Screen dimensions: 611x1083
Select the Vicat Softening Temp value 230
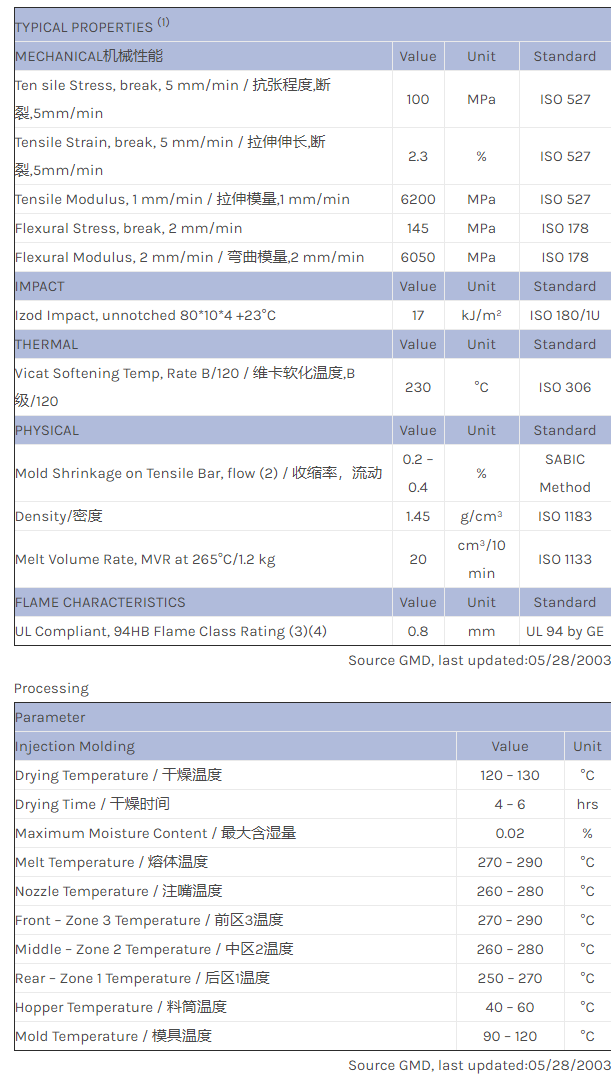pos(418,387)
